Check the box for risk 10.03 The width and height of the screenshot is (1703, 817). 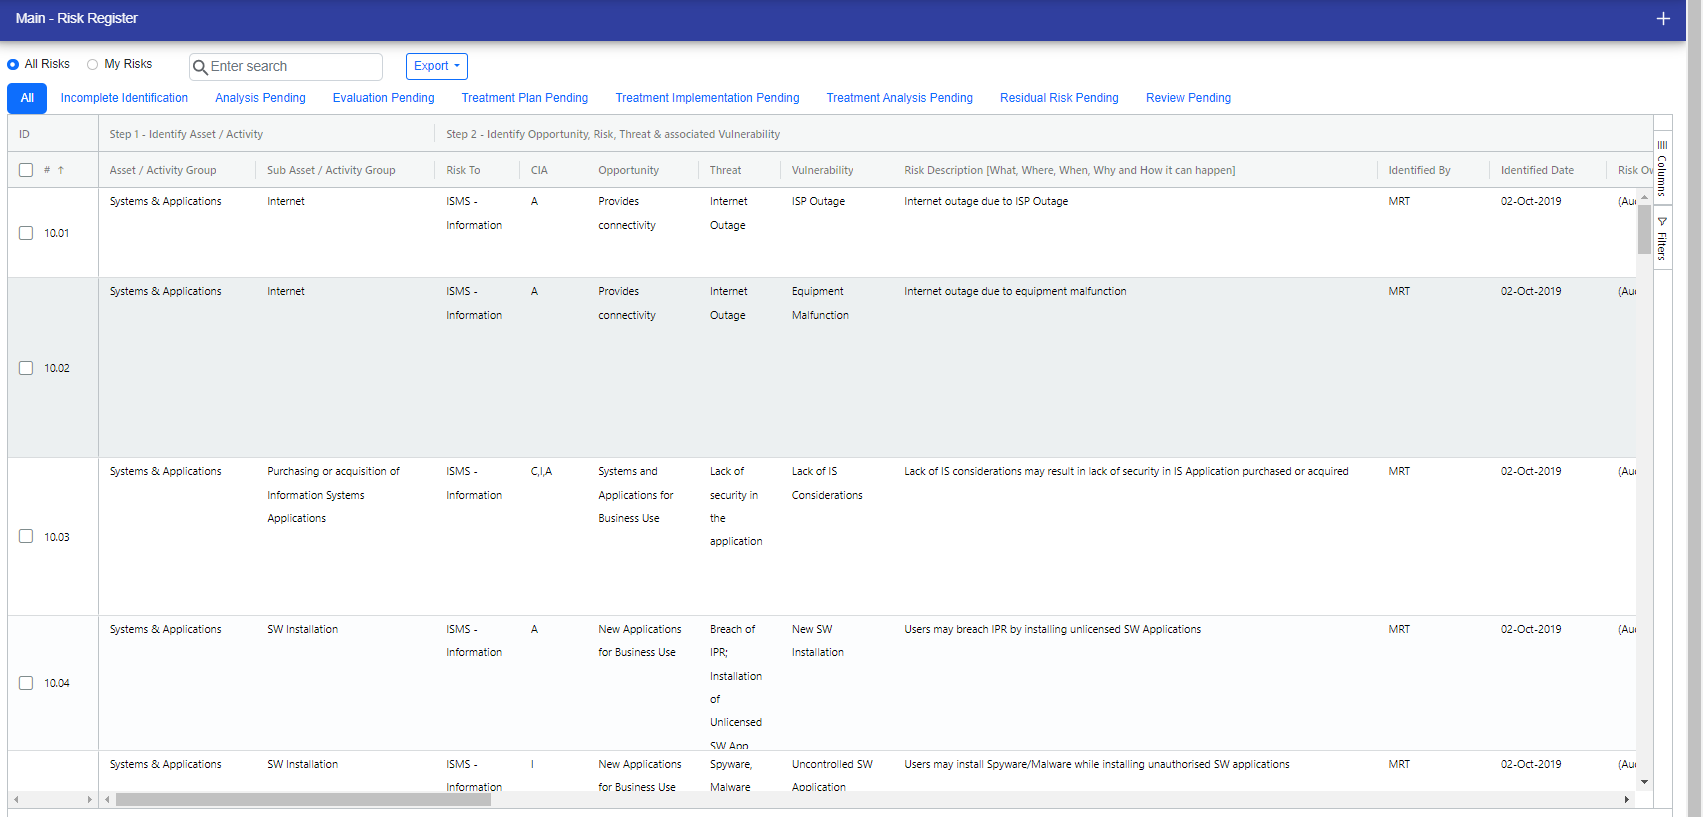(26, 536)
